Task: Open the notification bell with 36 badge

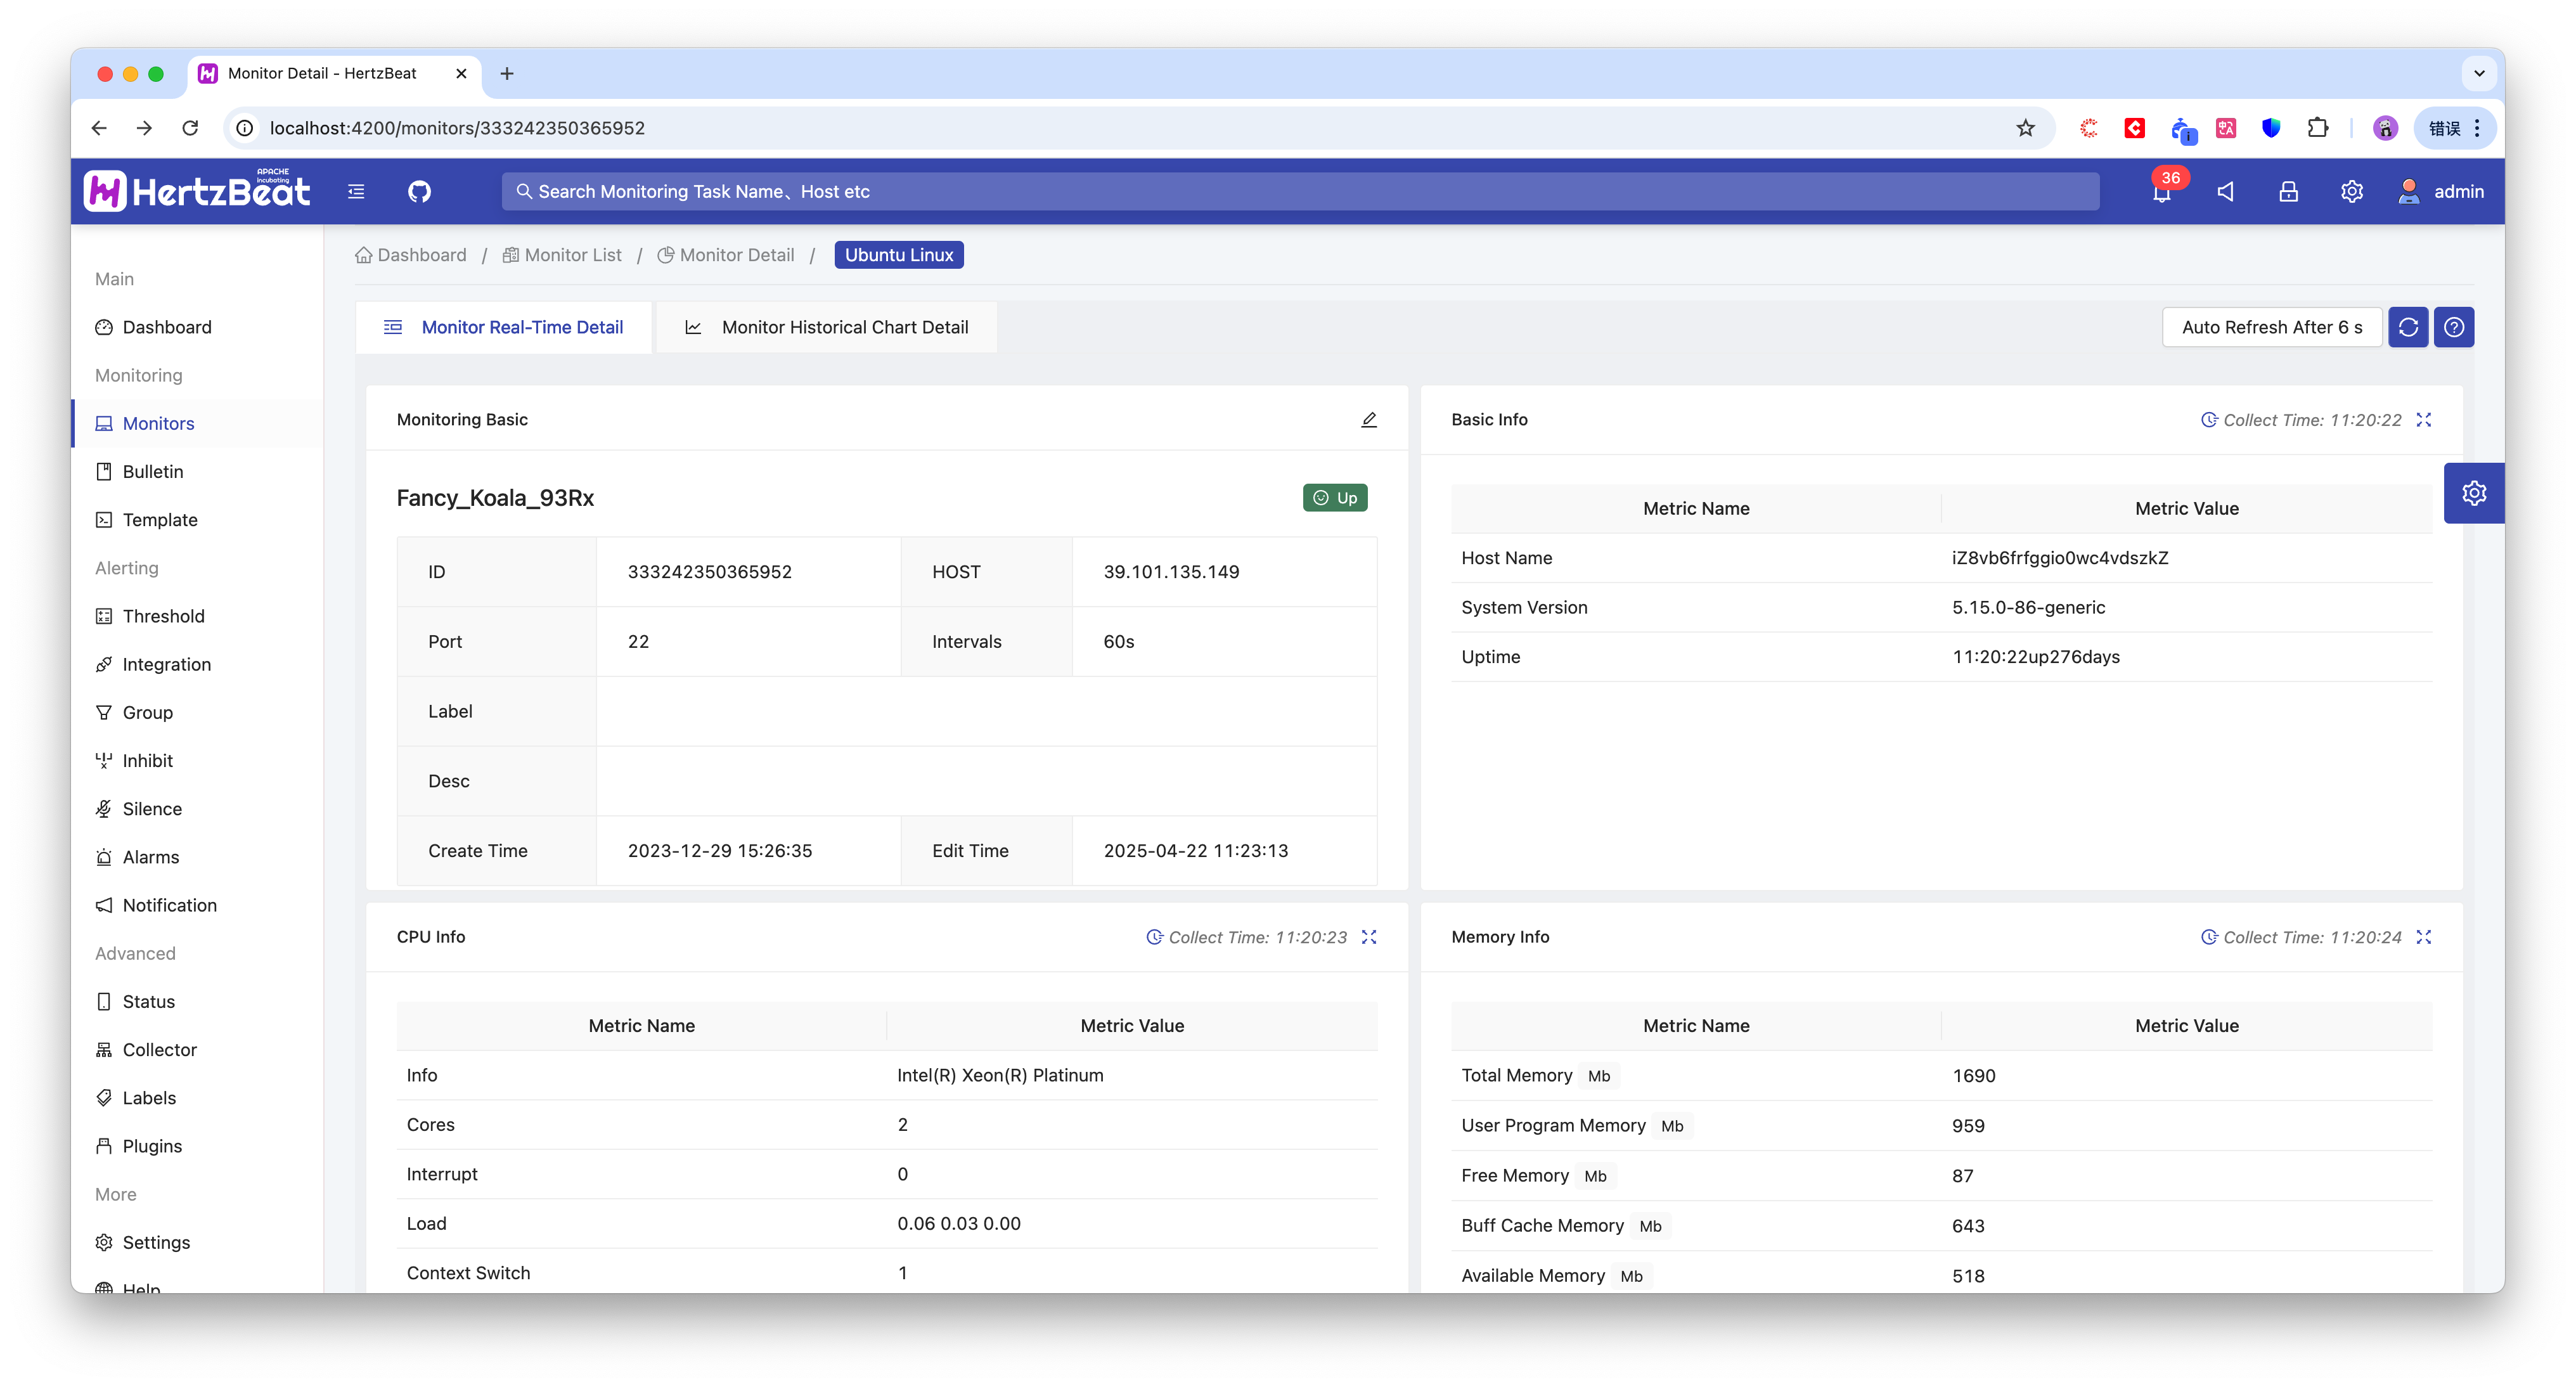Action: pyautogui.click(x=2162, y=192)
